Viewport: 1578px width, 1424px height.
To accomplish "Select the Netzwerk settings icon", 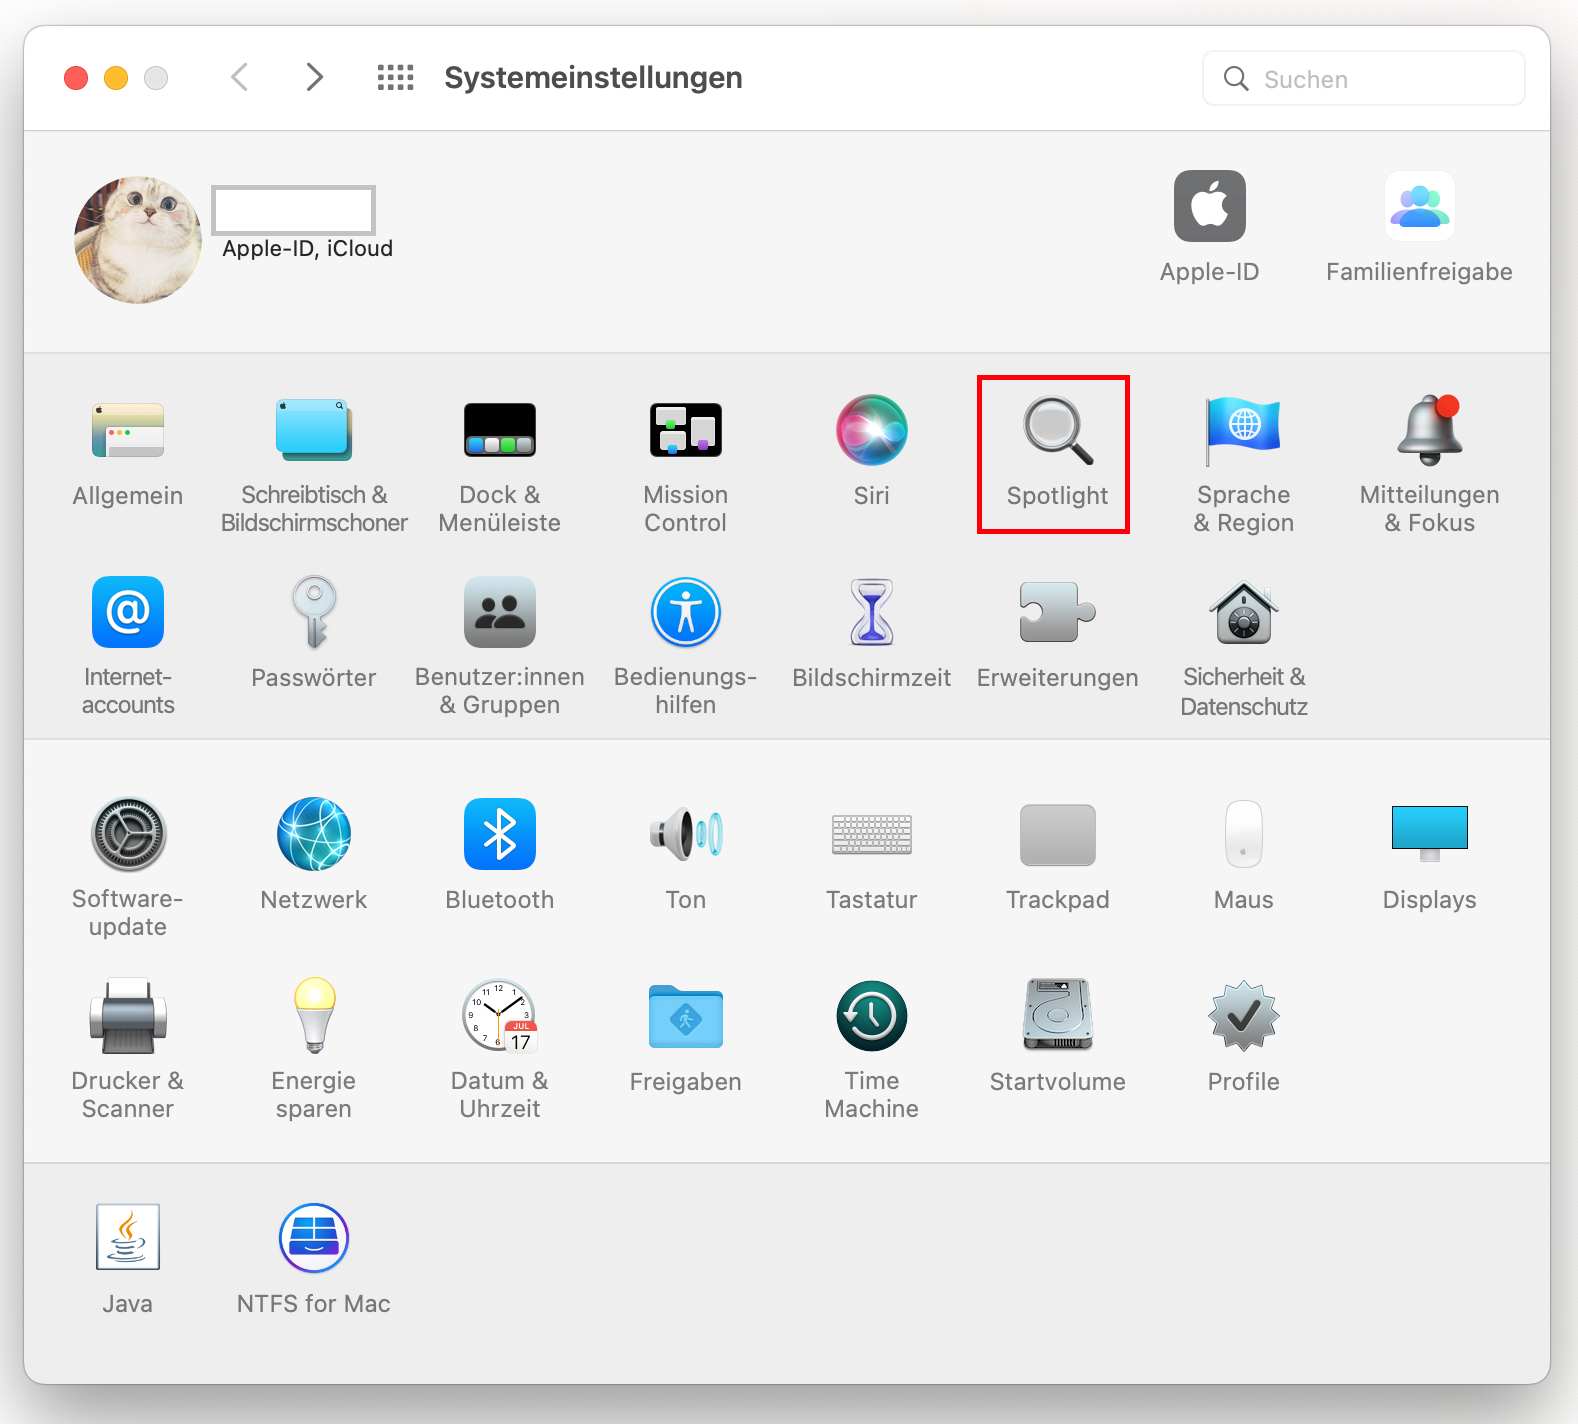I will (x=314, y=834).
